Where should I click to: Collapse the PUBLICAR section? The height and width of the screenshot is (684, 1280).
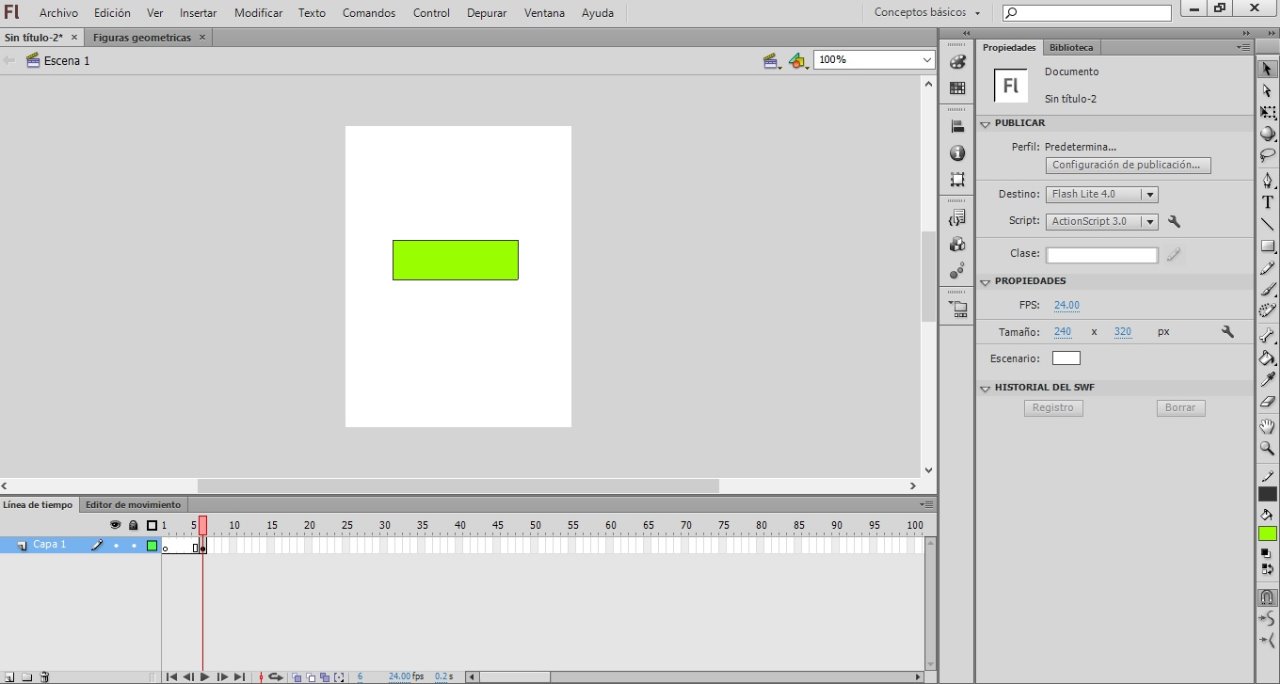point(985,124)
